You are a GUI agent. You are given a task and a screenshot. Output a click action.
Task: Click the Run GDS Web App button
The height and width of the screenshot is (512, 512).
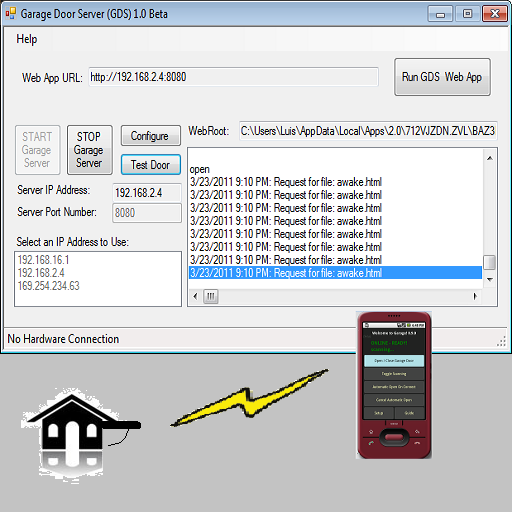pyautogui.click(x=442, y=77)
